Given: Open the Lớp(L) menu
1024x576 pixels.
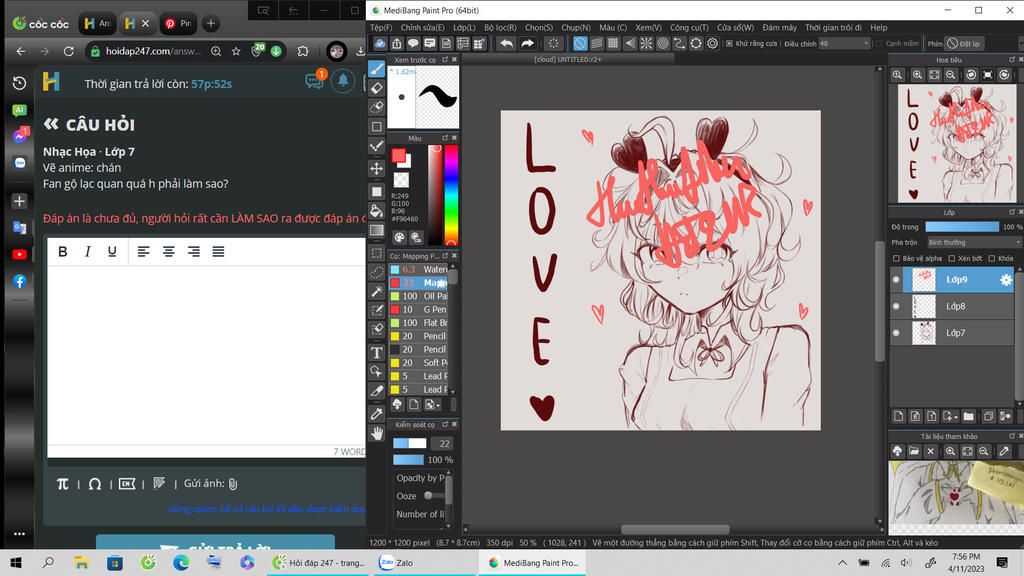Looking at the screenshot, I should (464, 27).
